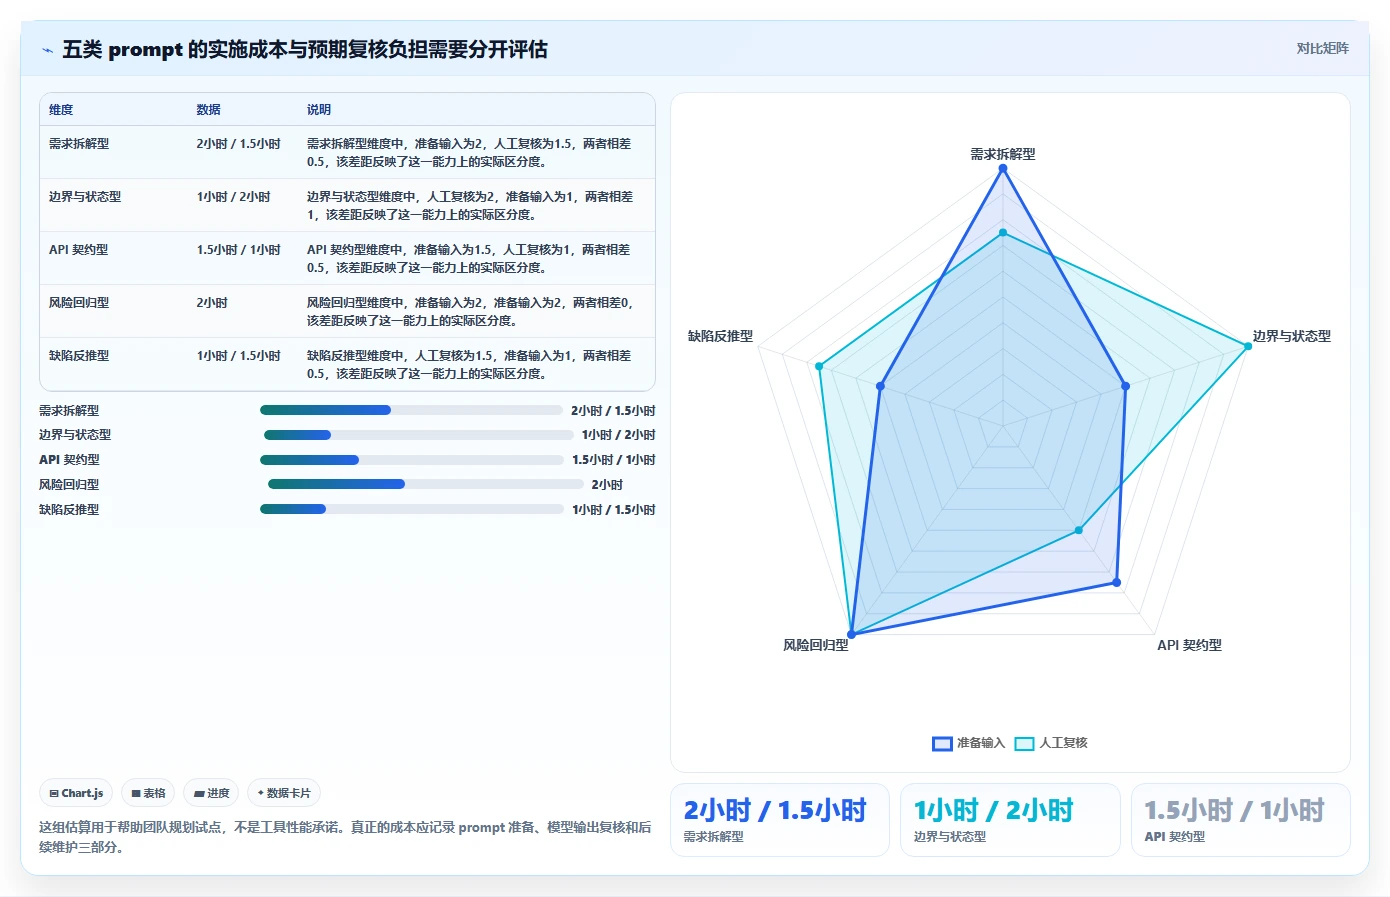Click the 缺陷反推型 axis label on the radar
Image resolution: width=1390 pixels, height=897 pixels.
[x=720, y=336]
